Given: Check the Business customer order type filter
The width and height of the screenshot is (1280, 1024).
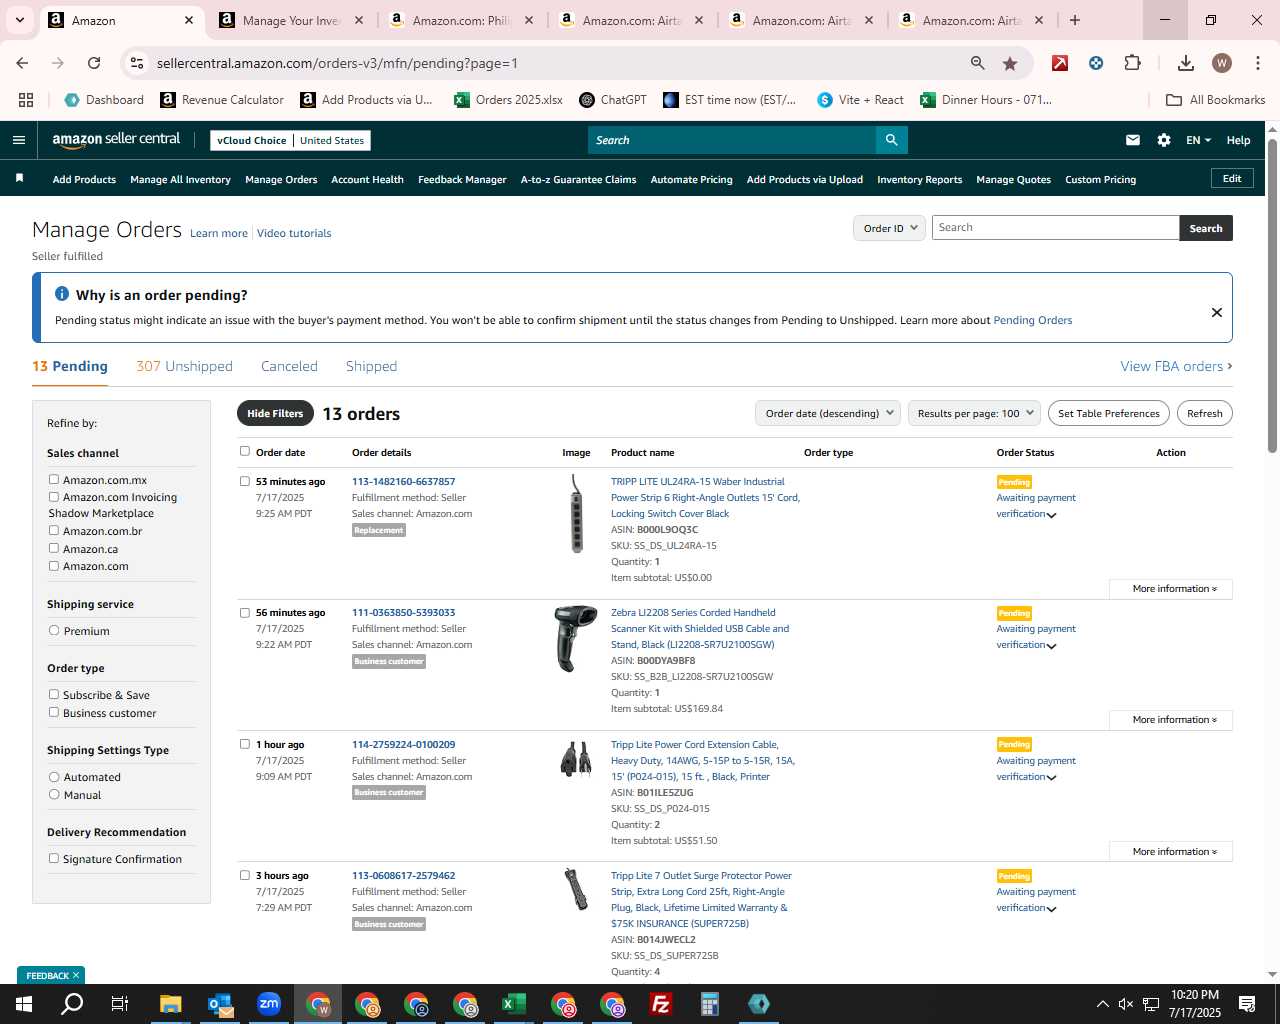Looking at the screenshot, I should [x=54, y=713].
